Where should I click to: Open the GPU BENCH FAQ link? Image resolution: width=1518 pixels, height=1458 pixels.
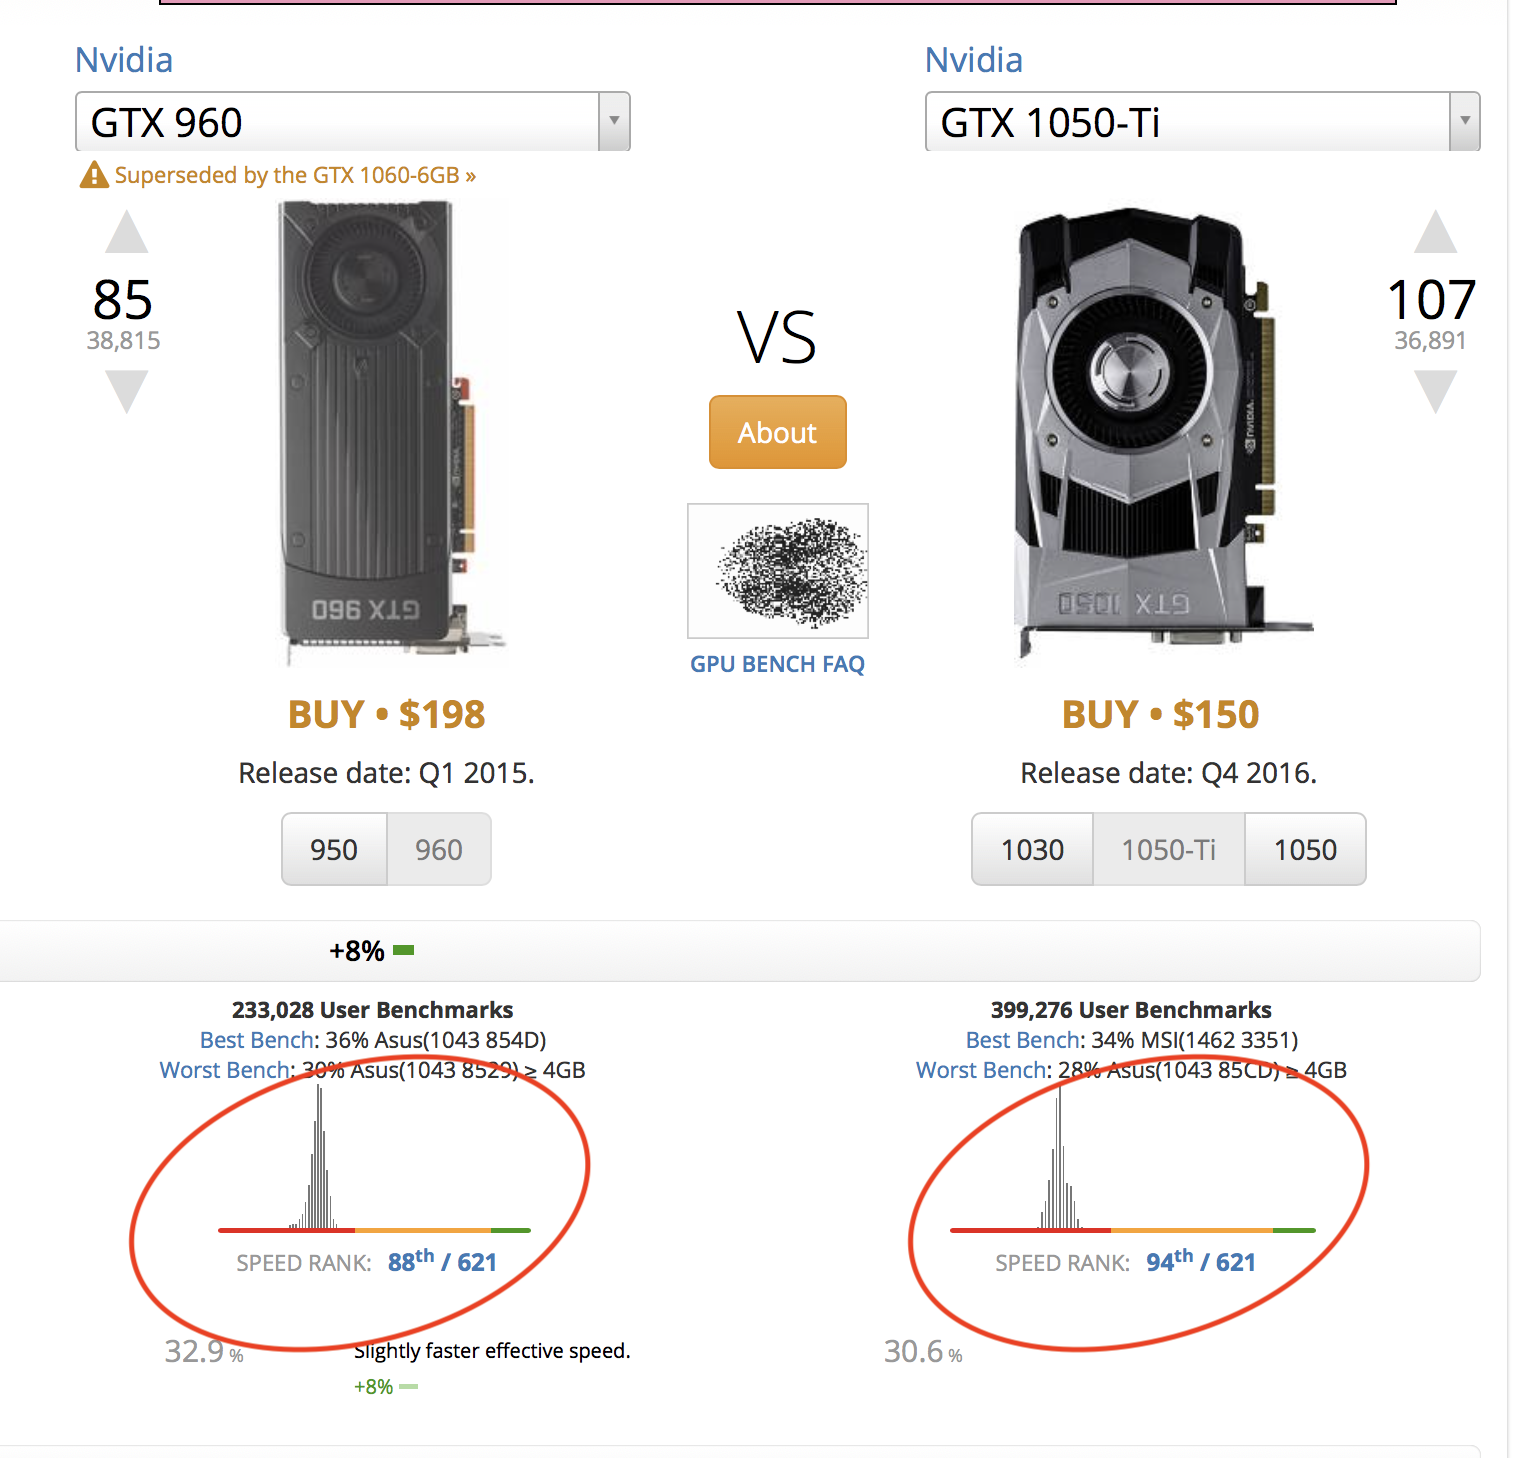click(x=777, y=664)
